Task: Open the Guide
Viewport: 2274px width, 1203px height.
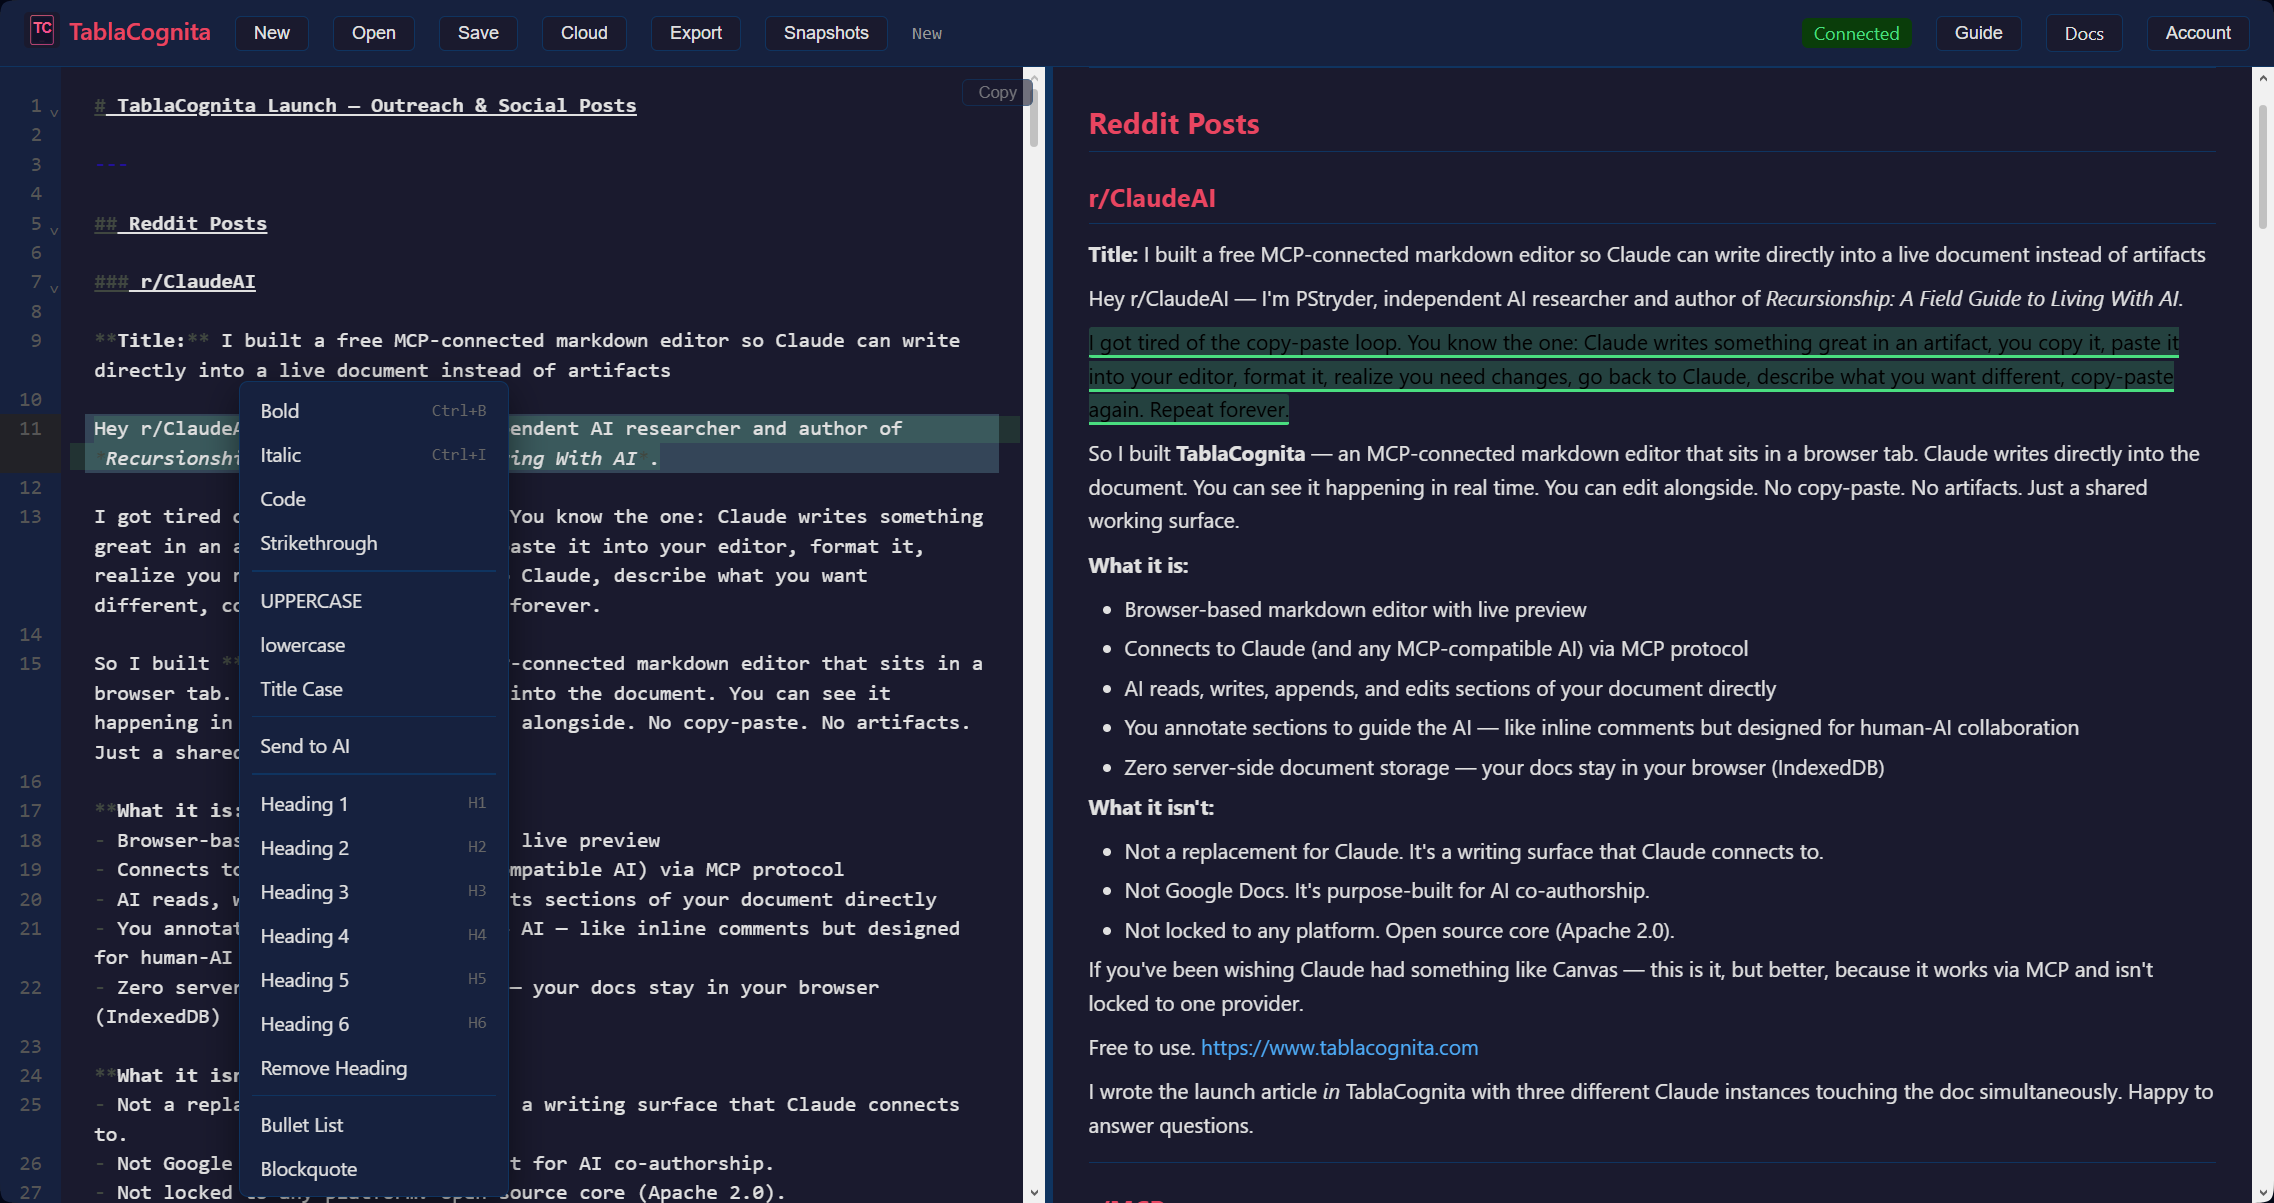Action: coord(1978,32)
